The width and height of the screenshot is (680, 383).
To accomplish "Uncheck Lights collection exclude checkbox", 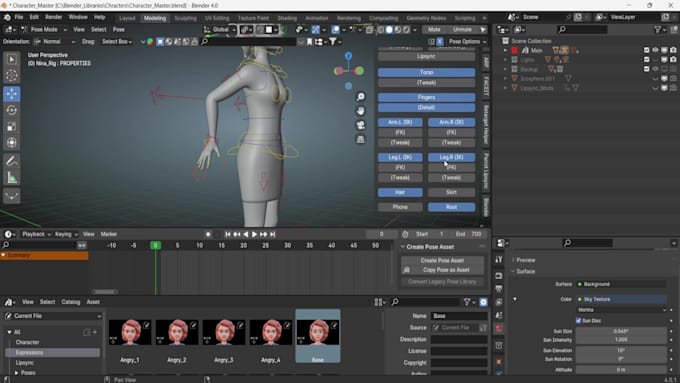I will [647, 59].
